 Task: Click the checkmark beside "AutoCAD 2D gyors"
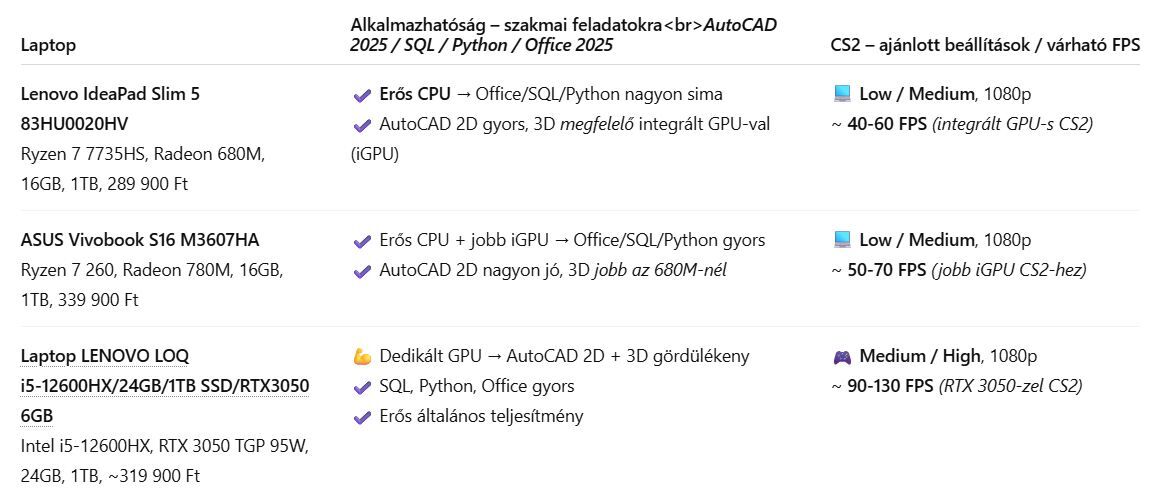(362, 125)
